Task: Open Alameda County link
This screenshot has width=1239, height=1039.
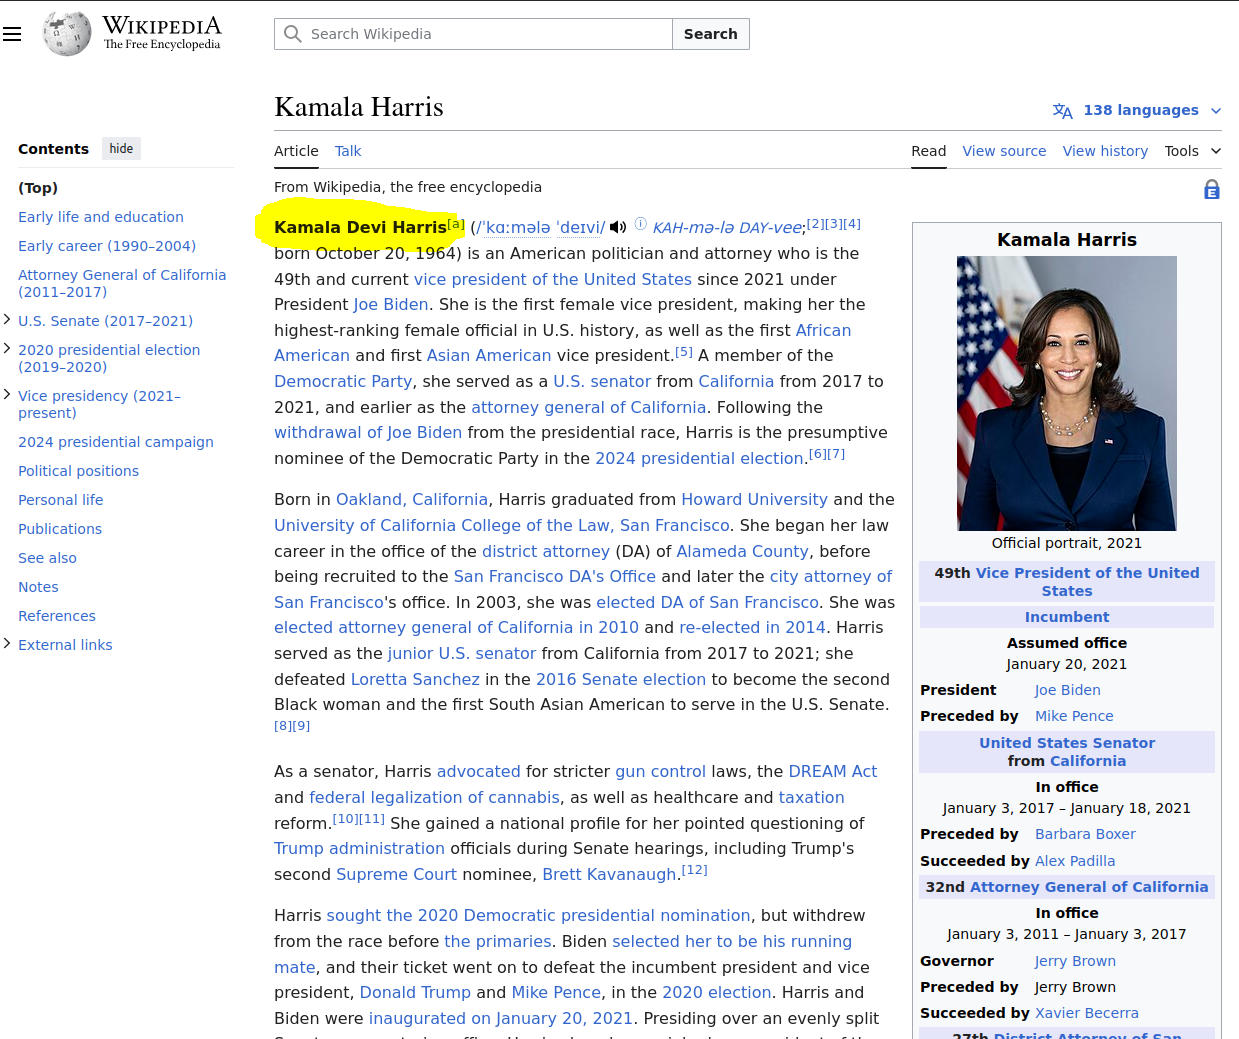Action: 742,551
